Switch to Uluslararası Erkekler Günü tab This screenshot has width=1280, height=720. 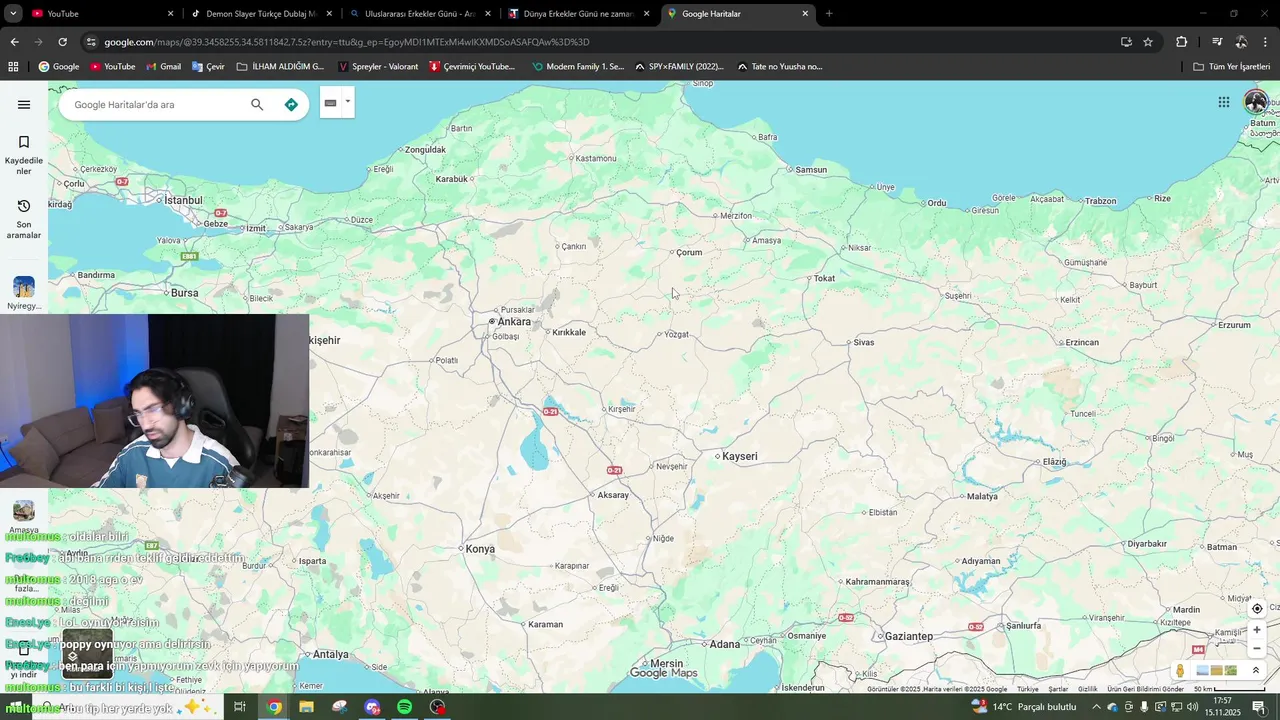pyautogui.click(x=418, y=14)
